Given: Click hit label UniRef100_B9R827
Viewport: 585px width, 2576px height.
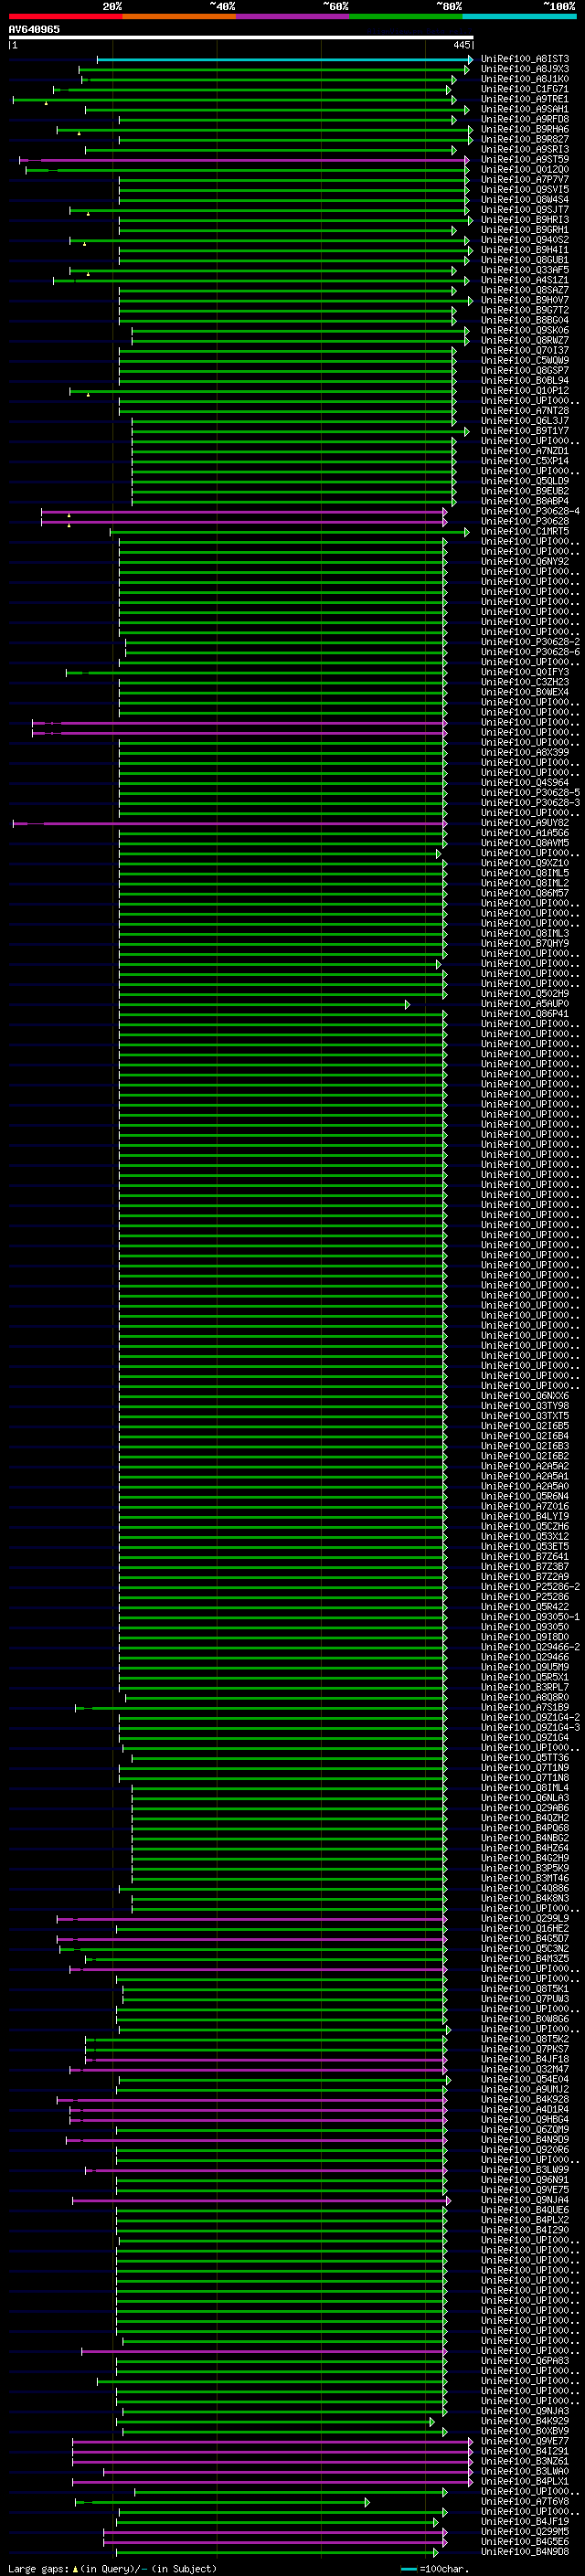Looking at the screenshot, I should [525, 139].
